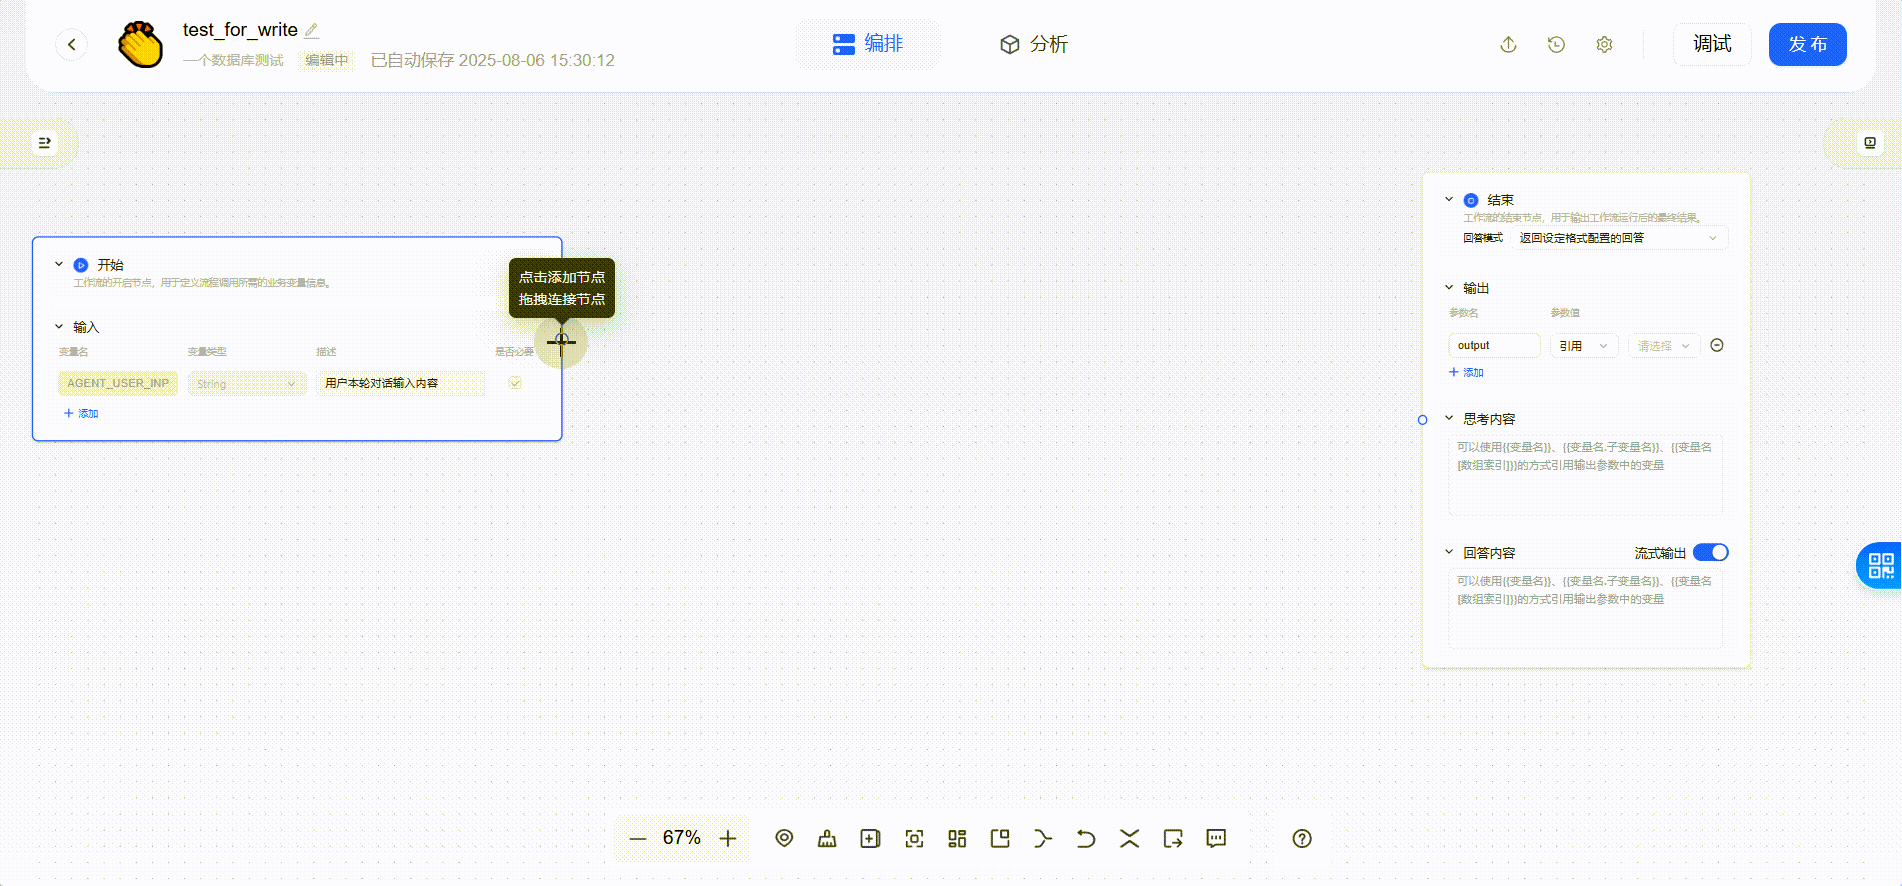The width and height of the screenshot is (1902, 886).
Task: Click the add node square-plus icon
Action: click(x=870, y=839)
